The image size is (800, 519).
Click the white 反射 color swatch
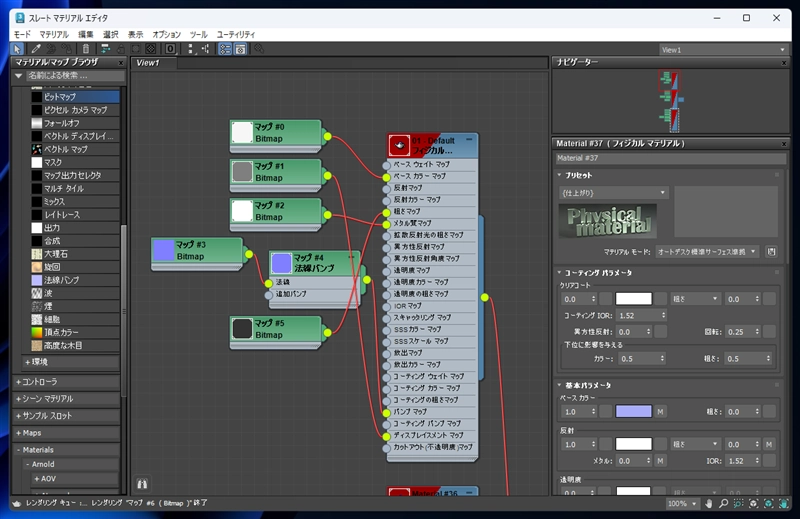(633, 444)
